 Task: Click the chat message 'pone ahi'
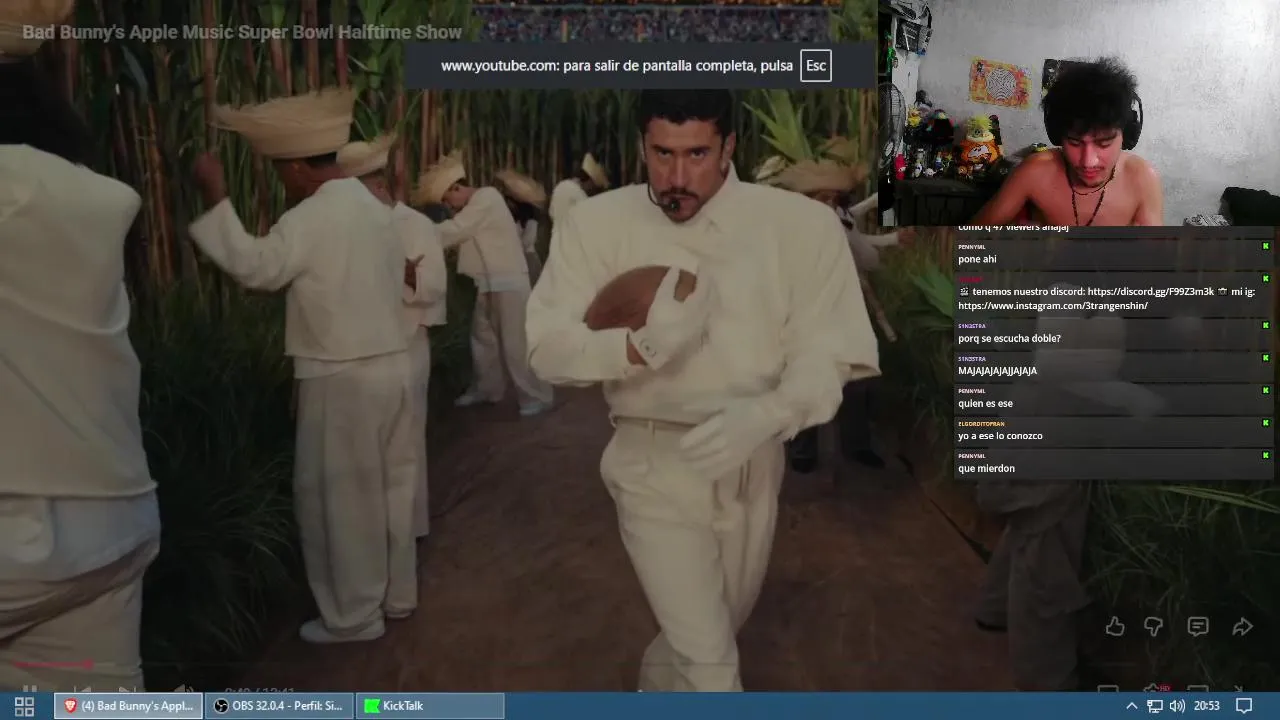pos(977,260)
